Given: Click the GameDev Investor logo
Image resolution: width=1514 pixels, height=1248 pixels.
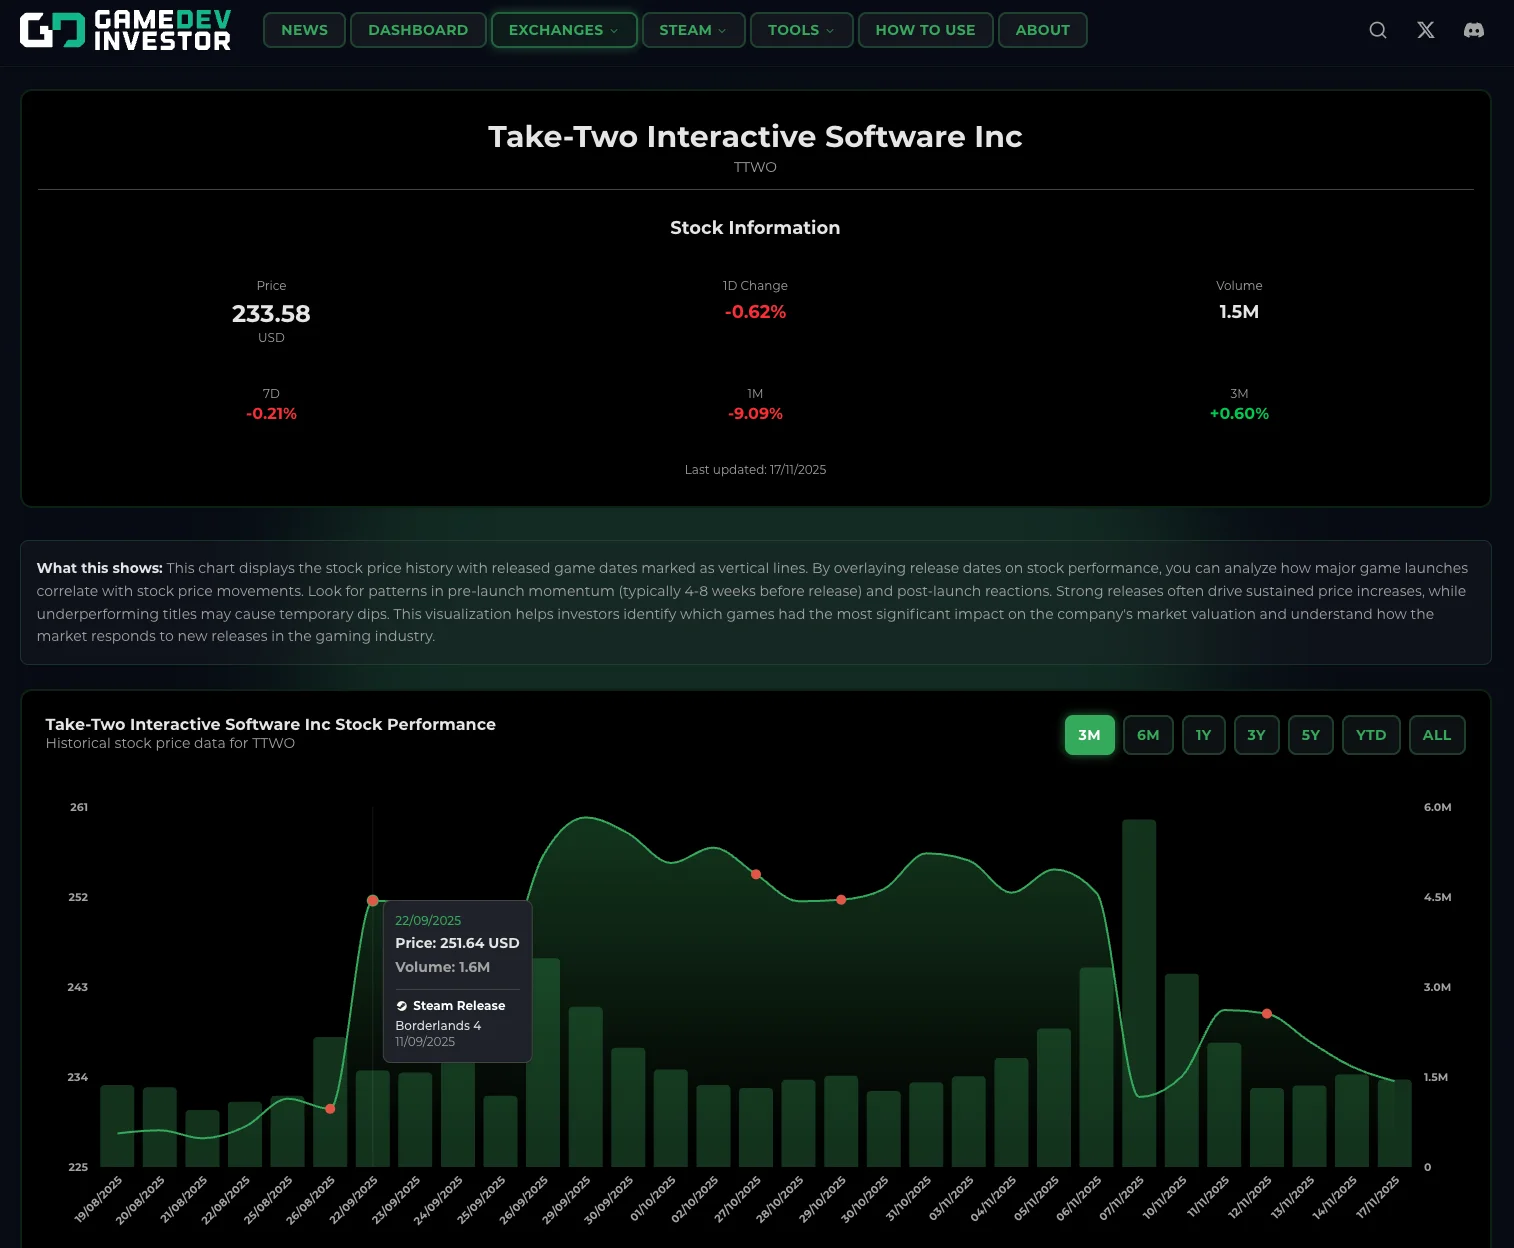Looking at the screenshot, I should pyautogui.click(x=126, y=30).
